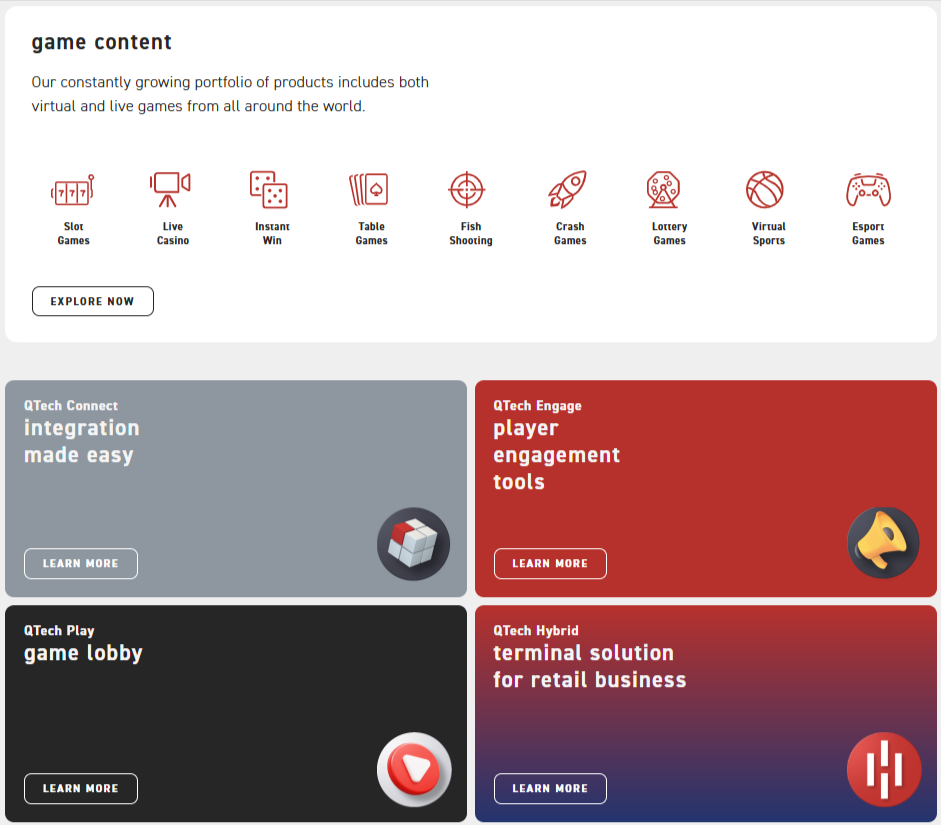Click 'terminal solution for retail business' headline
Image resolution: width=941 pixels, height=825 pixels.
click(589, 666)
